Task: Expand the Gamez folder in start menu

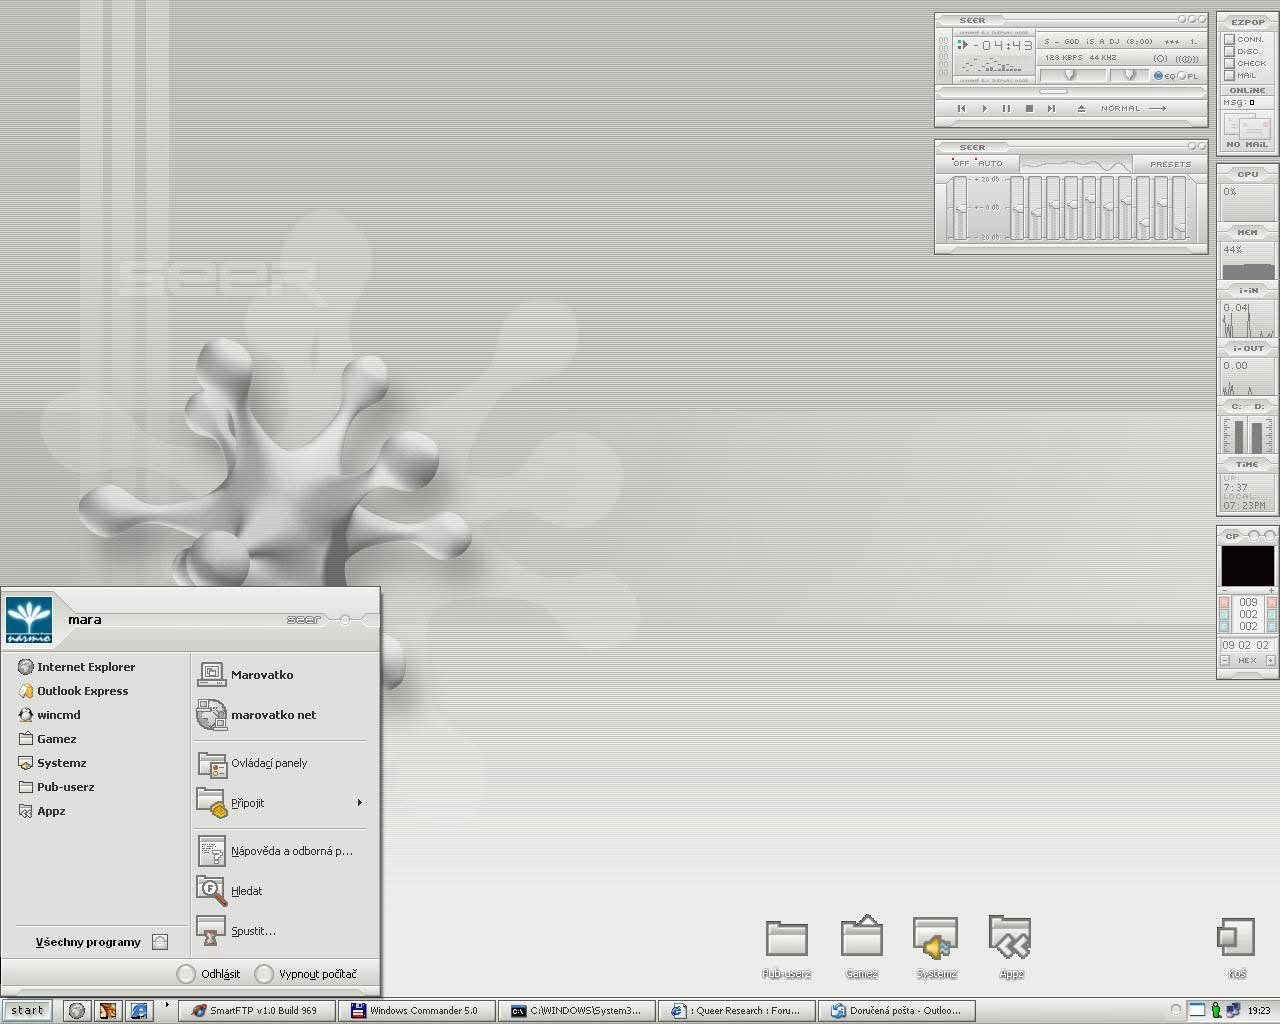Action: pos(48,739)
